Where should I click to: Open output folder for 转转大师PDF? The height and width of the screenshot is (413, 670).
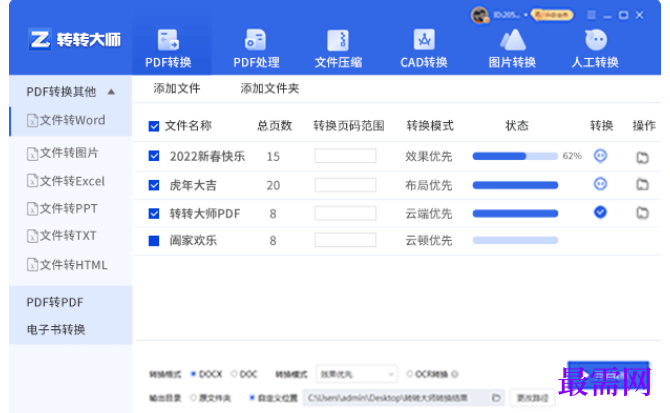coord(642,213)
